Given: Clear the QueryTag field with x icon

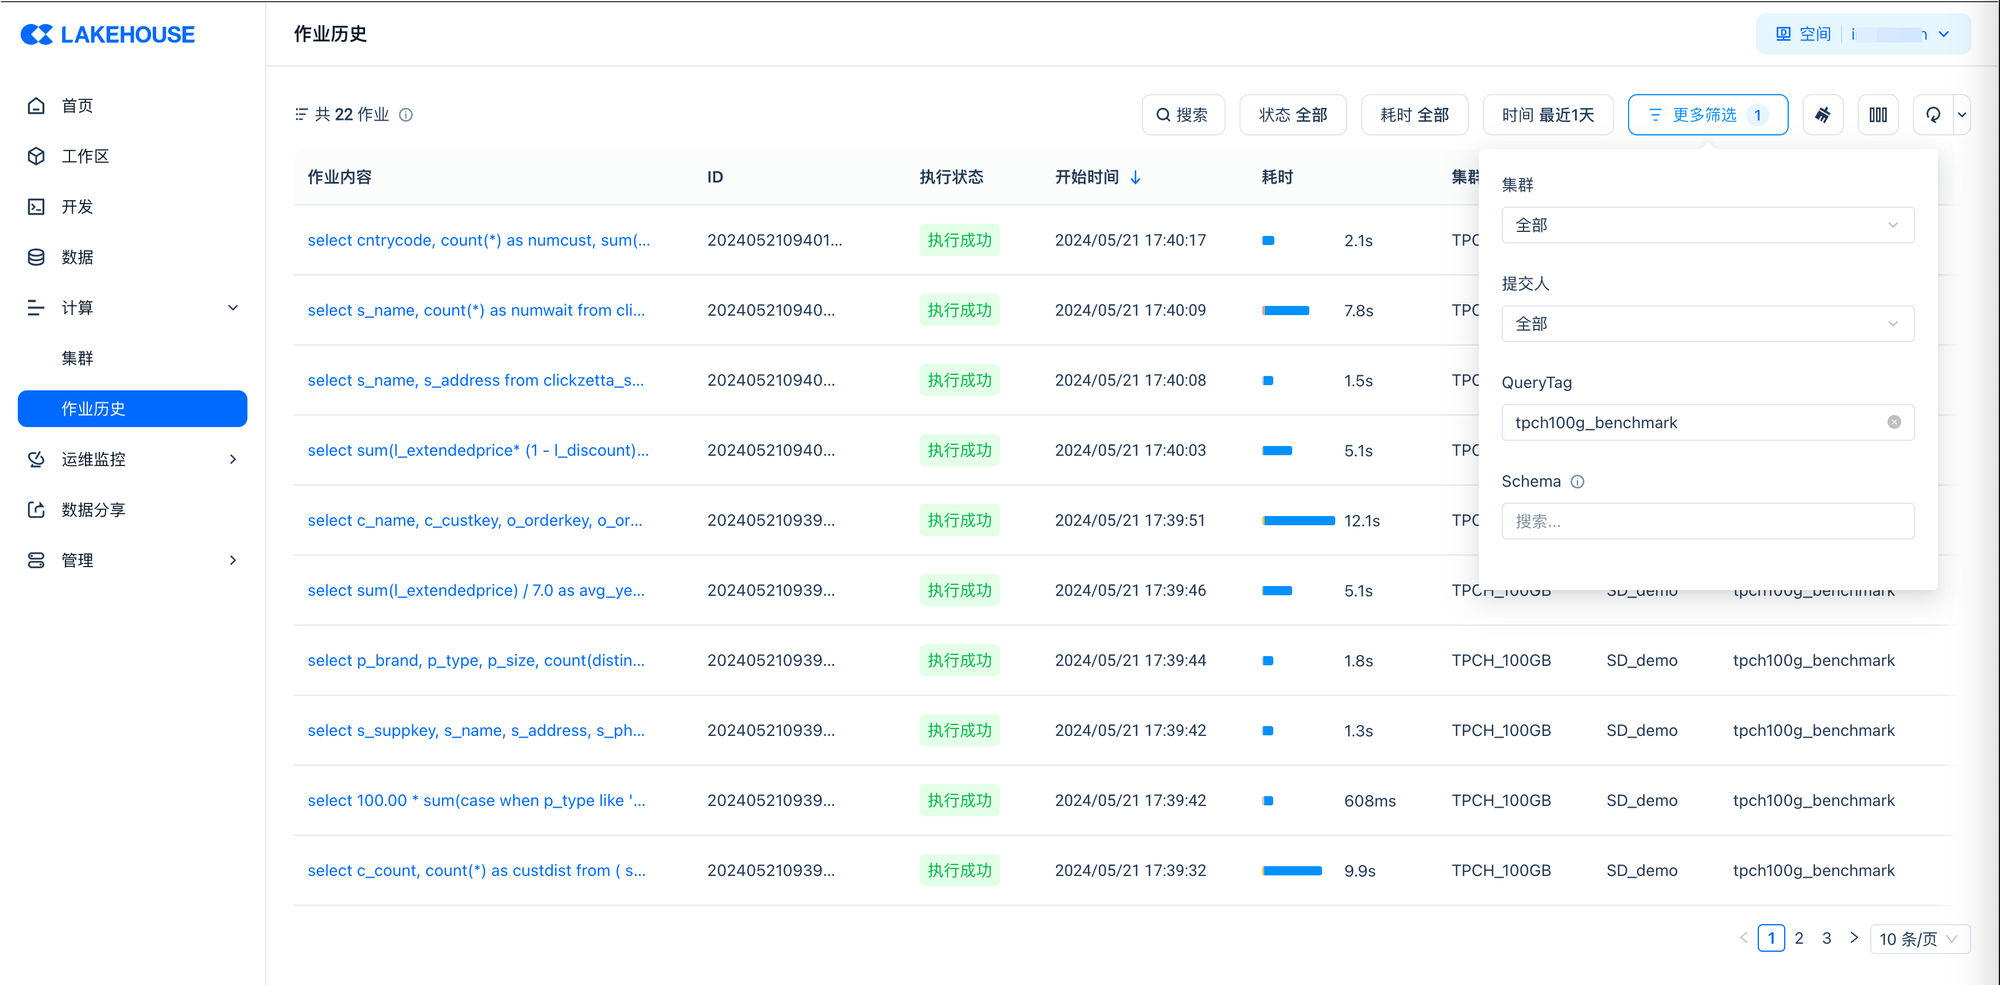Looking at the screenshot, I should [1893, 422].
